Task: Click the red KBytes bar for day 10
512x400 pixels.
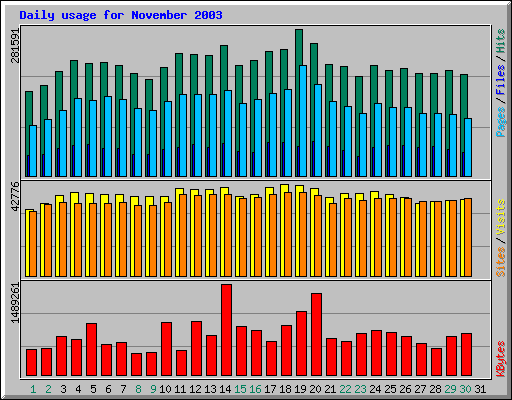Action: [167, 349]
